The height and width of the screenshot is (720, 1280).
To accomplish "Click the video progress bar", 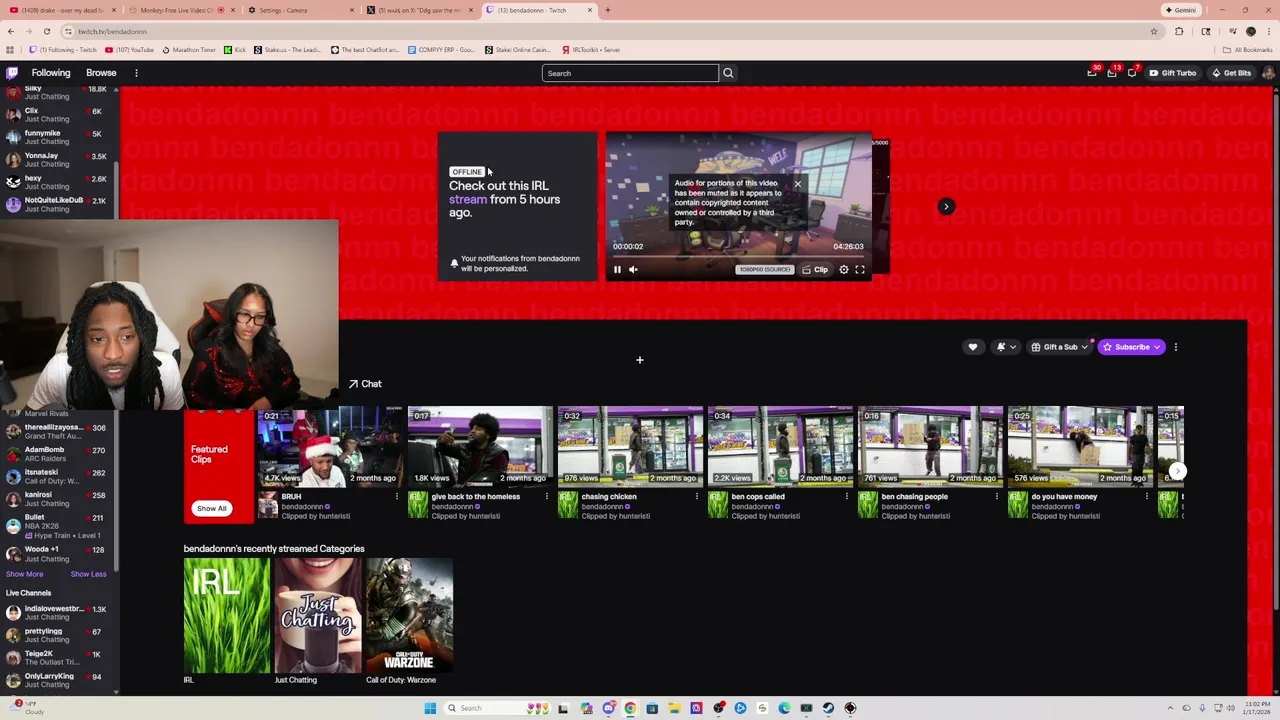I will pos(738,257).
